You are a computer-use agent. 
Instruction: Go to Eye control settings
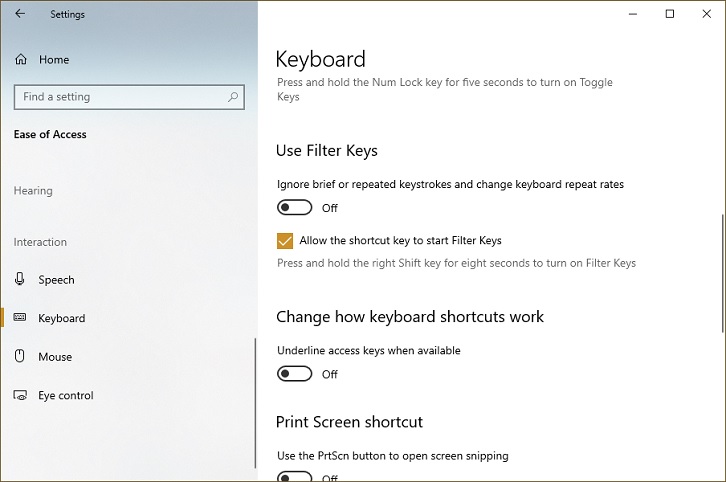pyautogui.click(x=66, y=396)
